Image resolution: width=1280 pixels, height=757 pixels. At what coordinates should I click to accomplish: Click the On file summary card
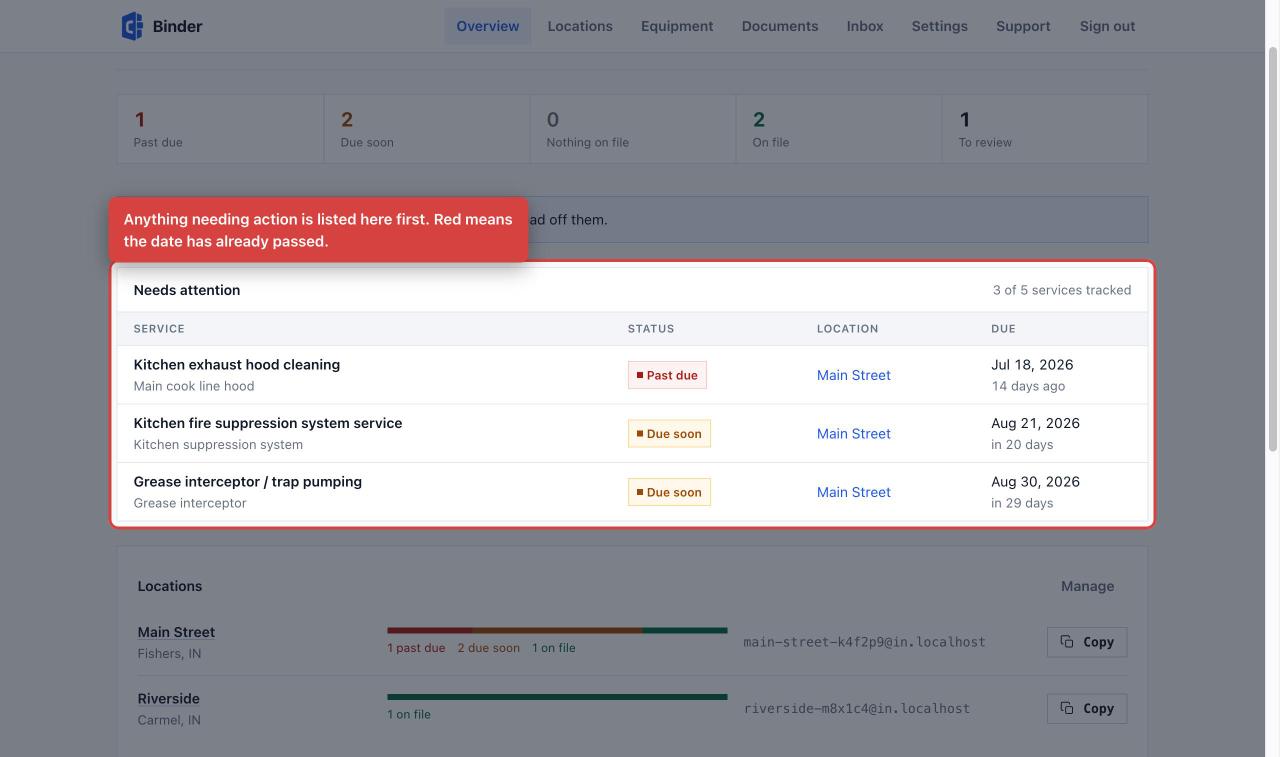839,129
